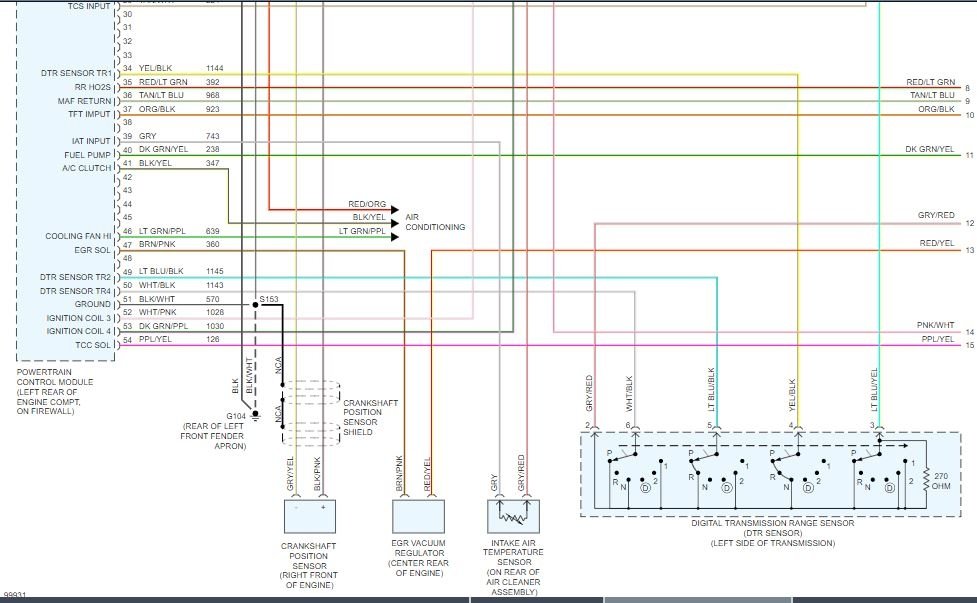Click circuit number 392

point(212,82)
